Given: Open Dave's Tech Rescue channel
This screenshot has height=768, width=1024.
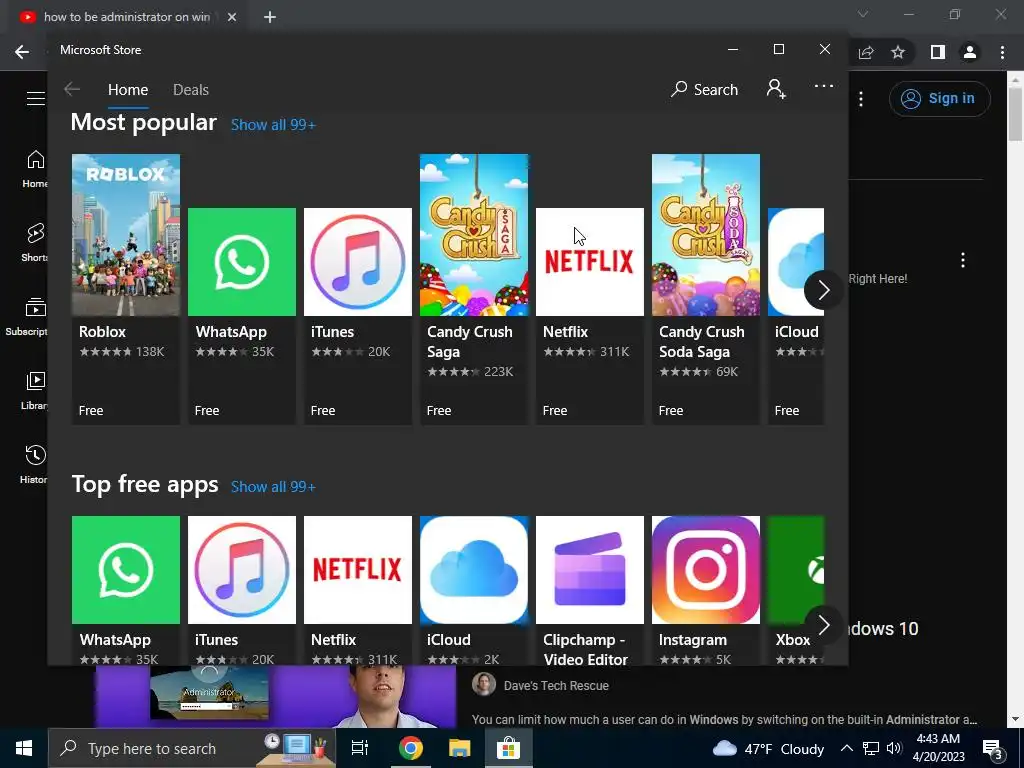Looking at the screenshot, I should pyautogui.click(x=556, y=686).
